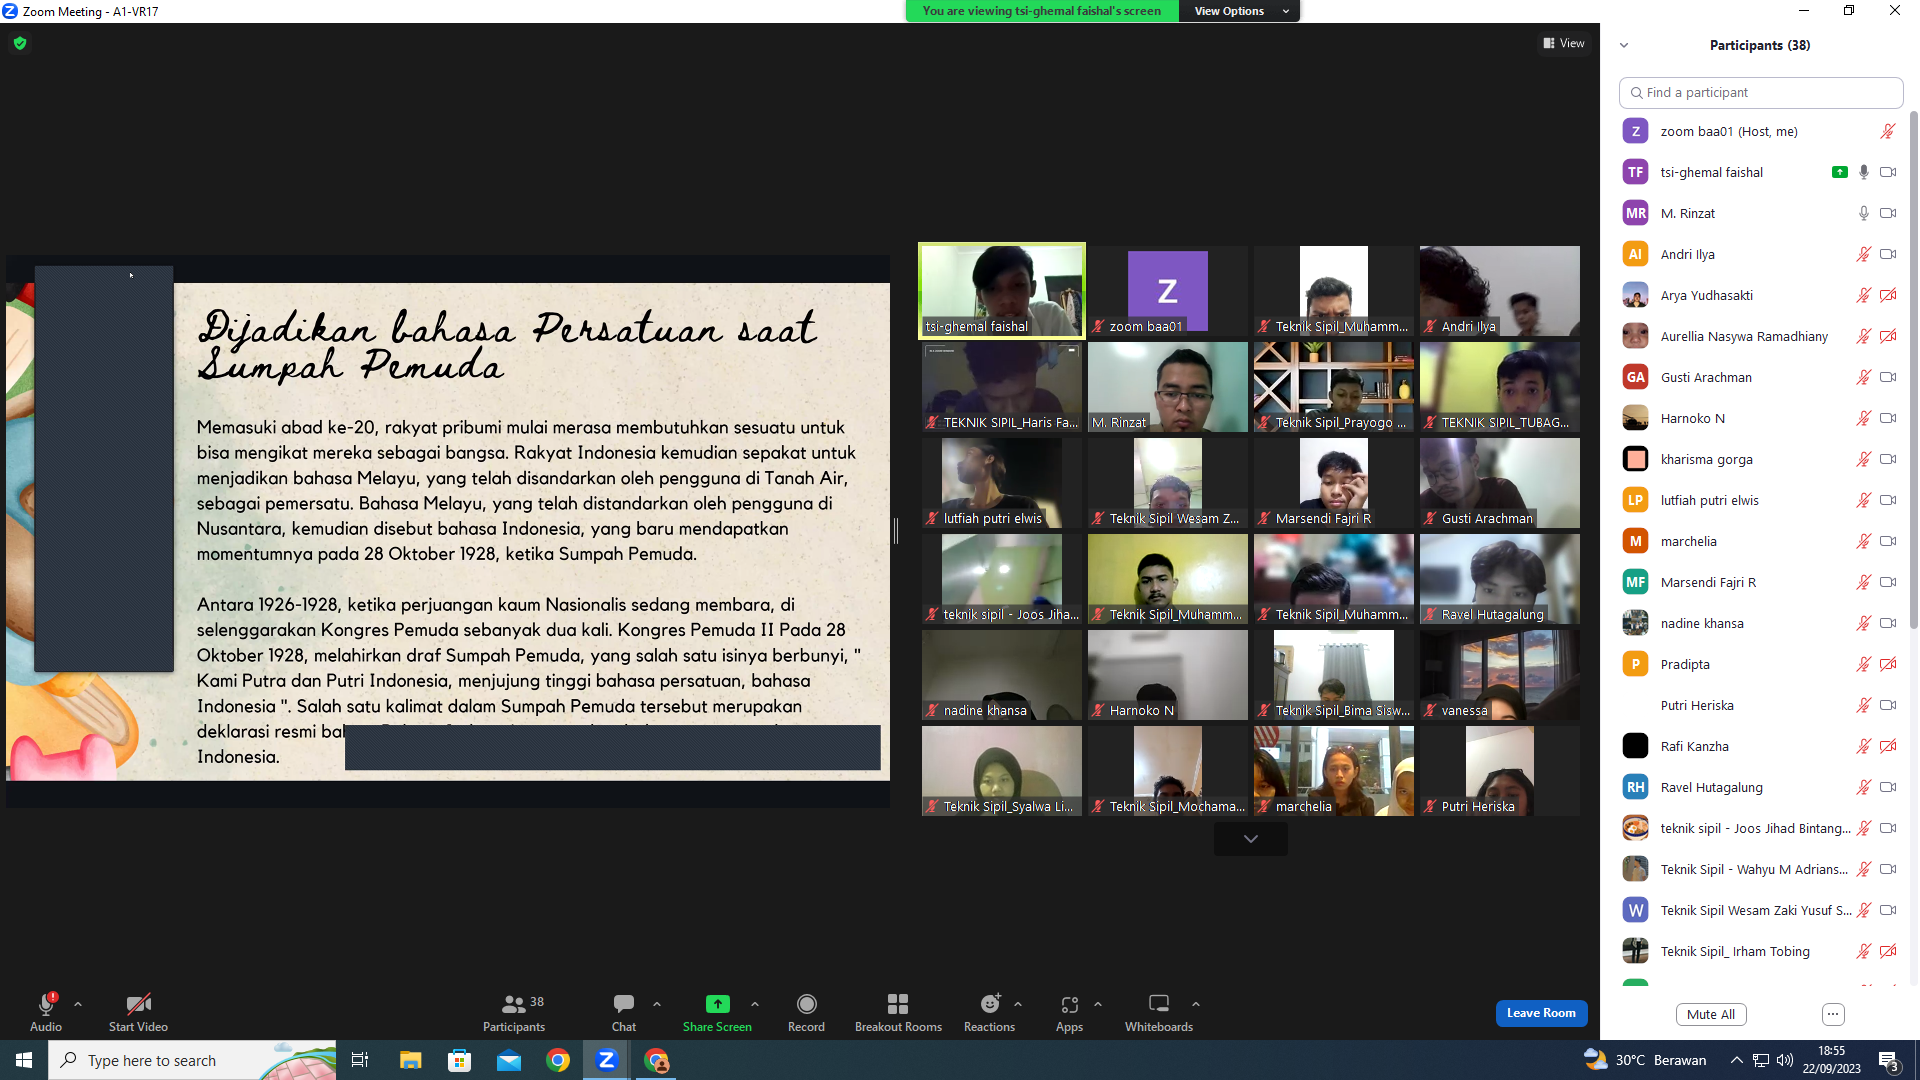Open Zoom app icon in taskbar
1920x1080 pixels.
click(606, 1060)
